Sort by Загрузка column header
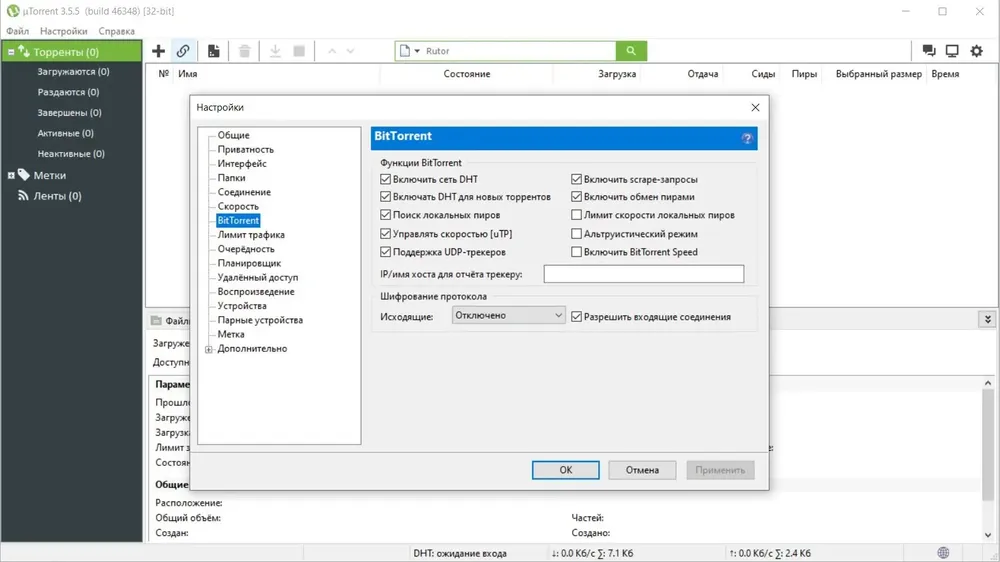The width and height of the screenshot is (1000, 562). (x=617, y=74)
